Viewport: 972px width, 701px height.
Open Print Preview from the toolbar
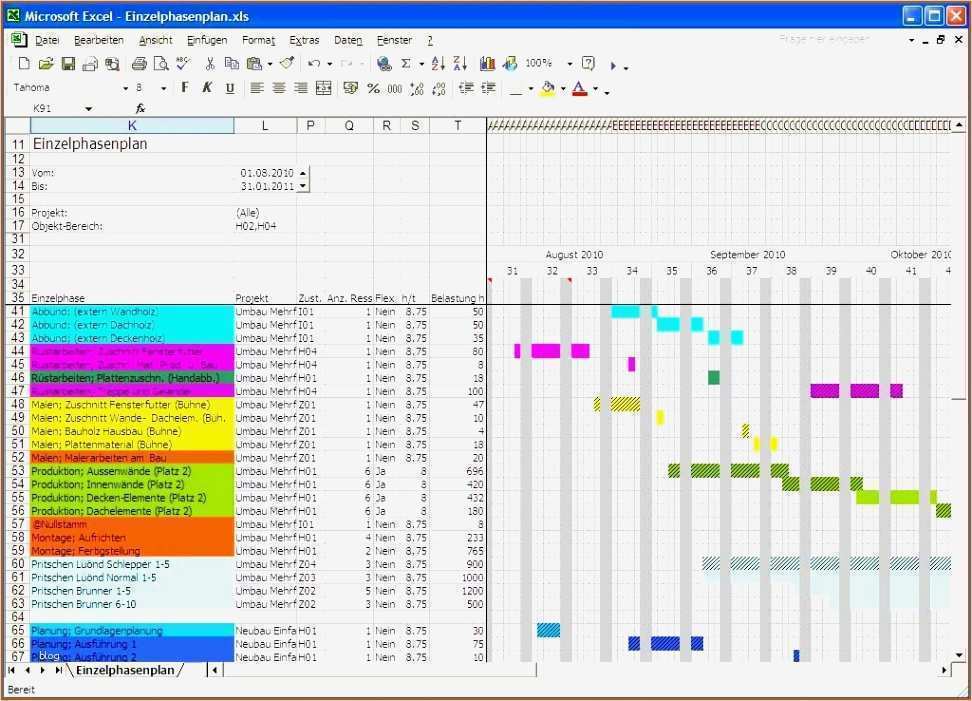[x=160, y=63]
